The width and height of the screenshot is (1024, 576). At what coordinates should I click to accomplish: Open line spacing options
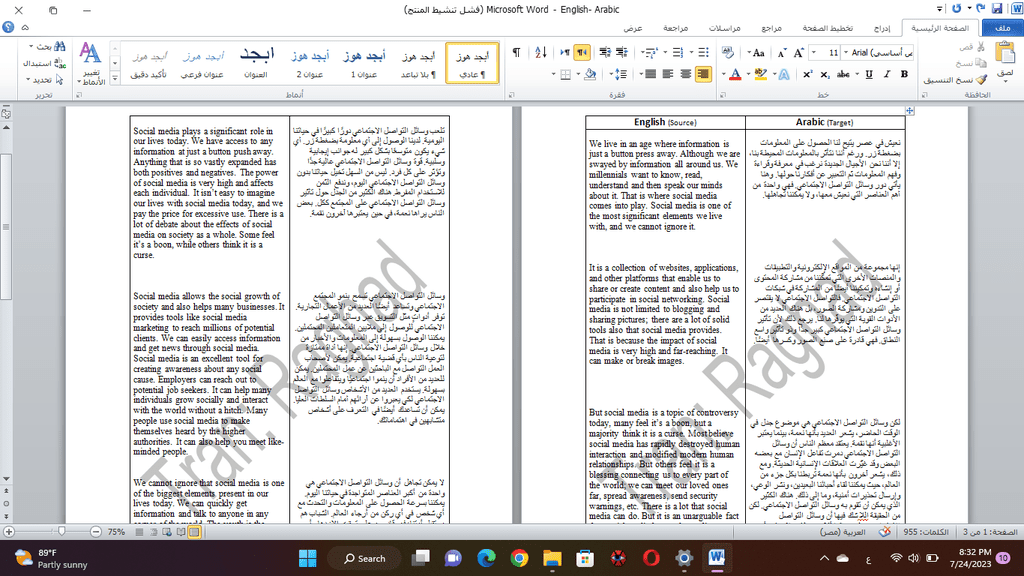click(620, 74)
